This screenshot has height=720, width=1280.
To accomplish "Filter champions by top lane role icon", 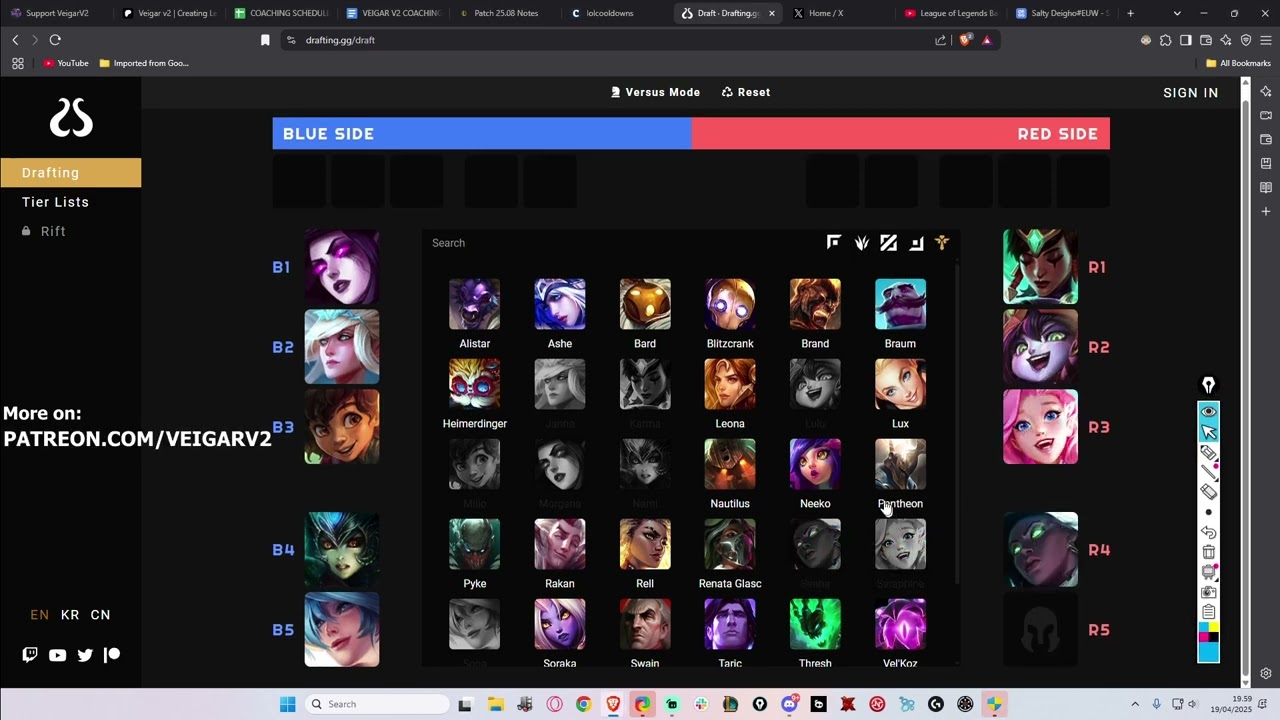I will (834, 242).
